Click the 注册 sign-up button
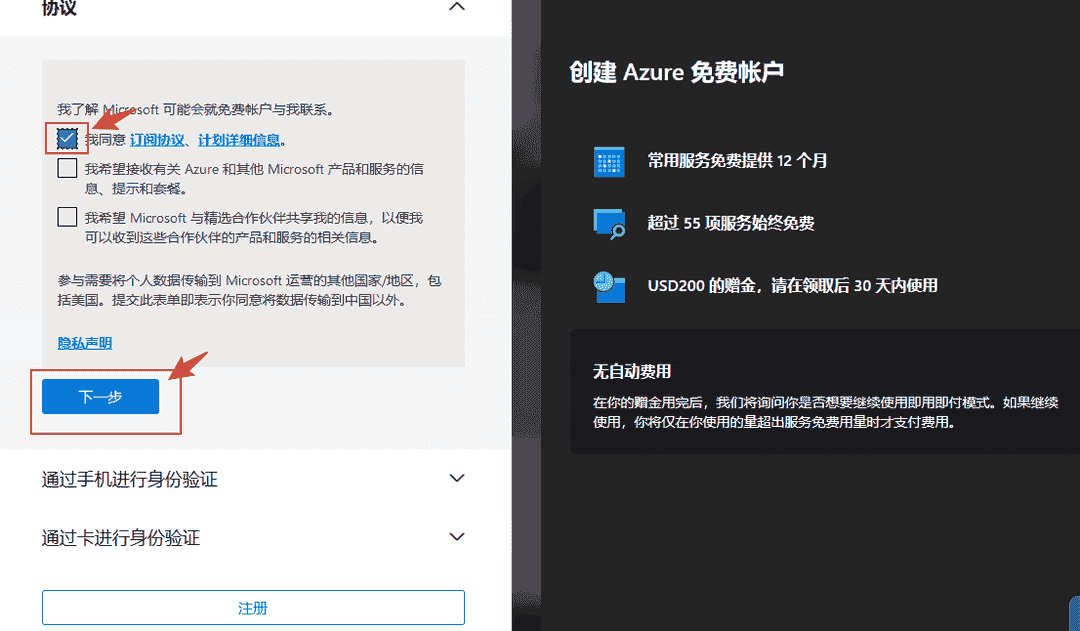Image resolution: width=1080 pixels, height=631 pixels. coord(253,608)
